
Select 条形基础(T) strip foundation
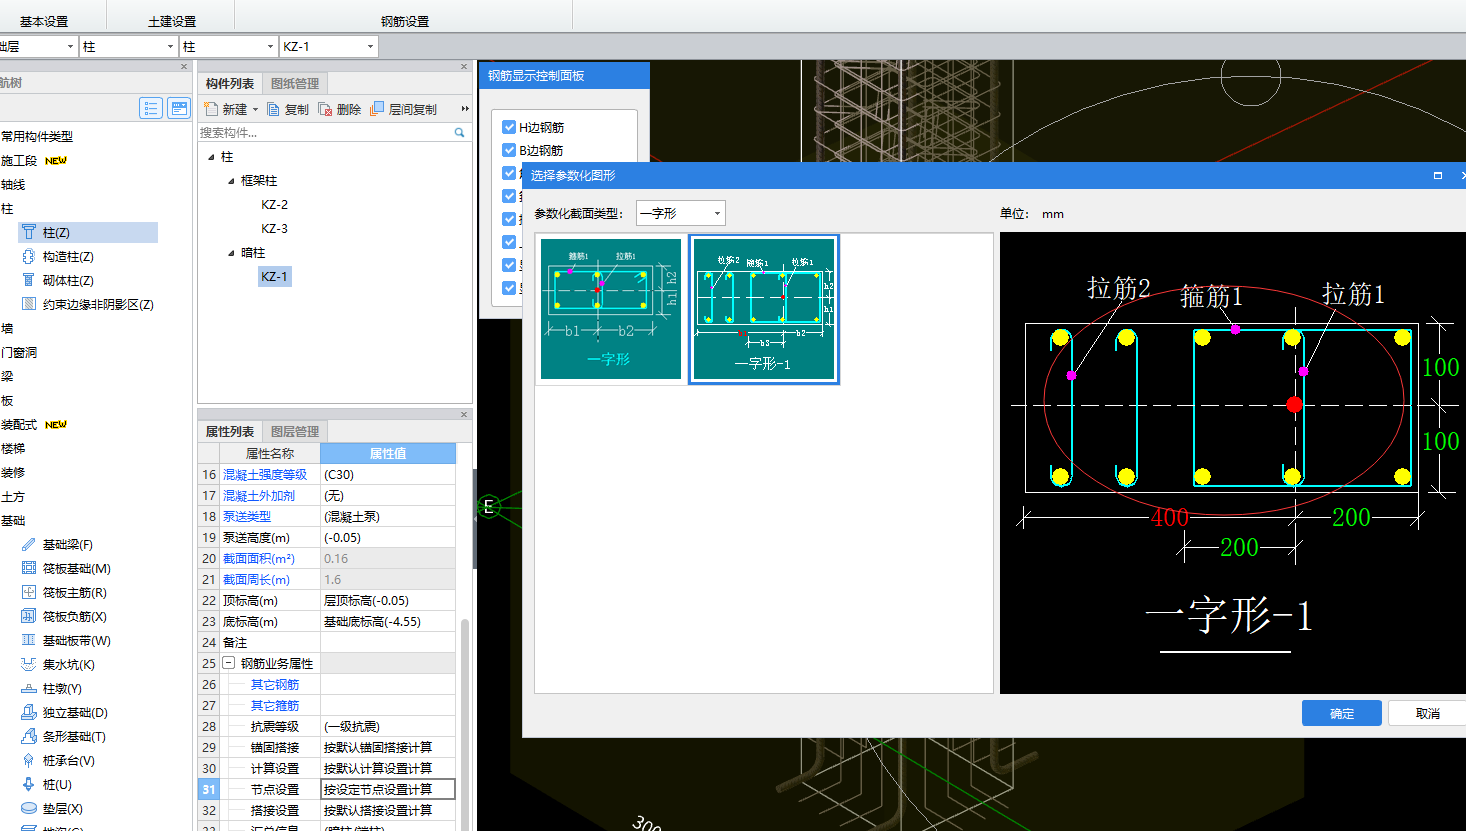click(x=63, y=736)
